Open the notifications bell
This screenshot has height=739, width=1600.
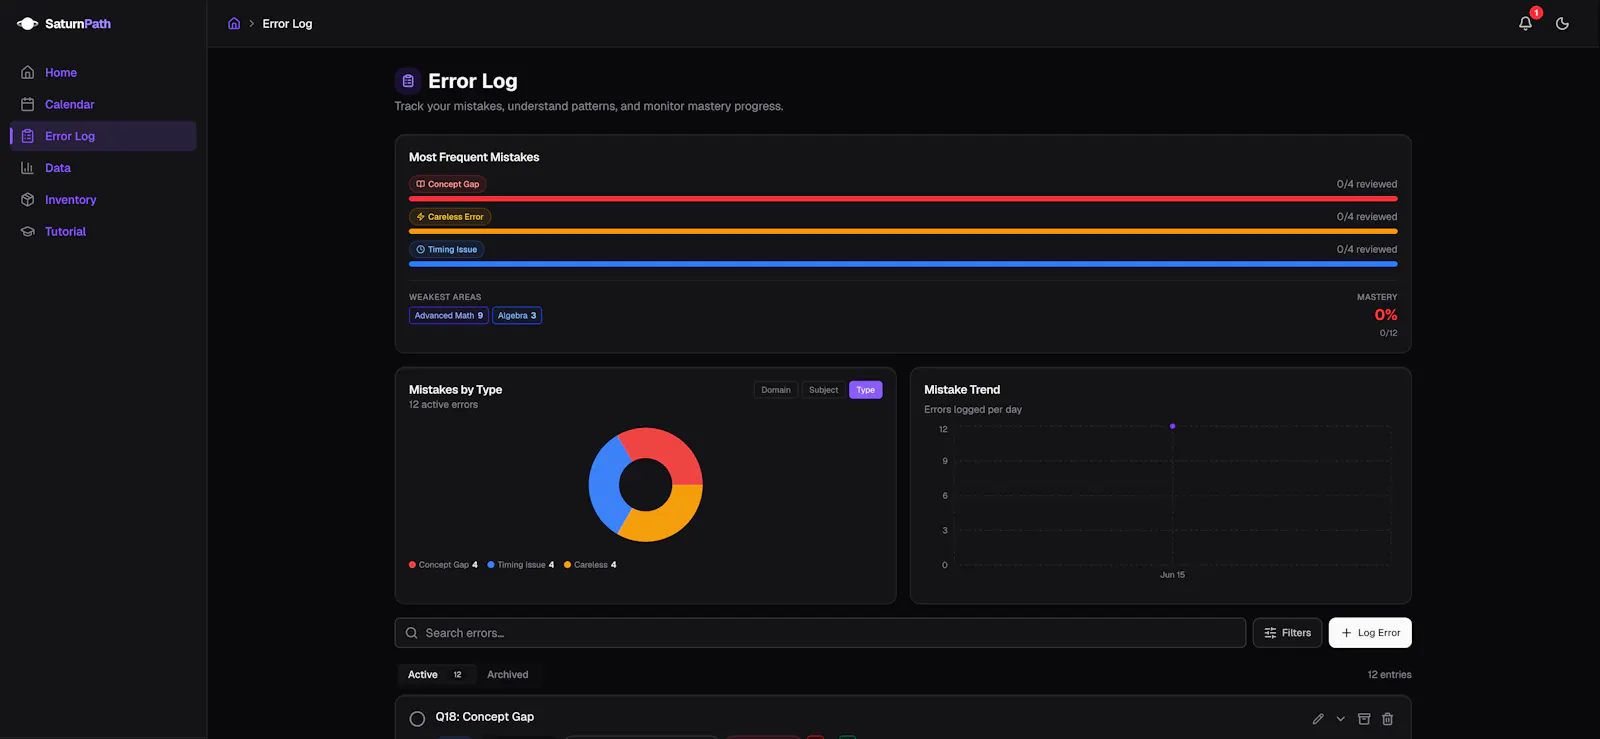tap(1525, 23)
